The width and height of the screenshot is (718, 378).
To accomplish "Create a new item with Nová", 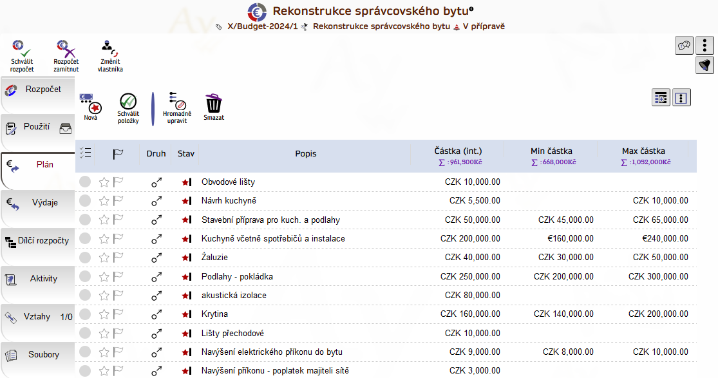I will click(x=90, y=104).
